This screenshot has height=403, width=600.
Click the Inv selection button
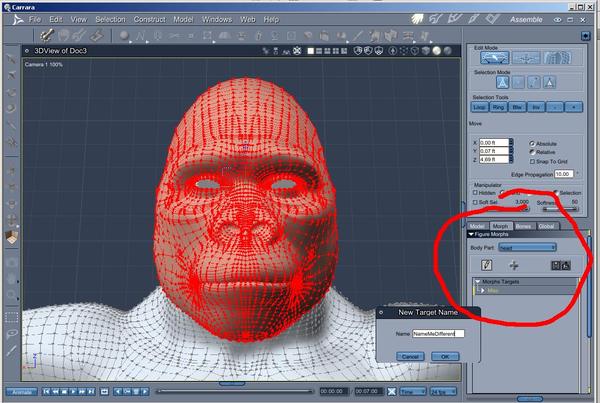click(x=536, y=107)
